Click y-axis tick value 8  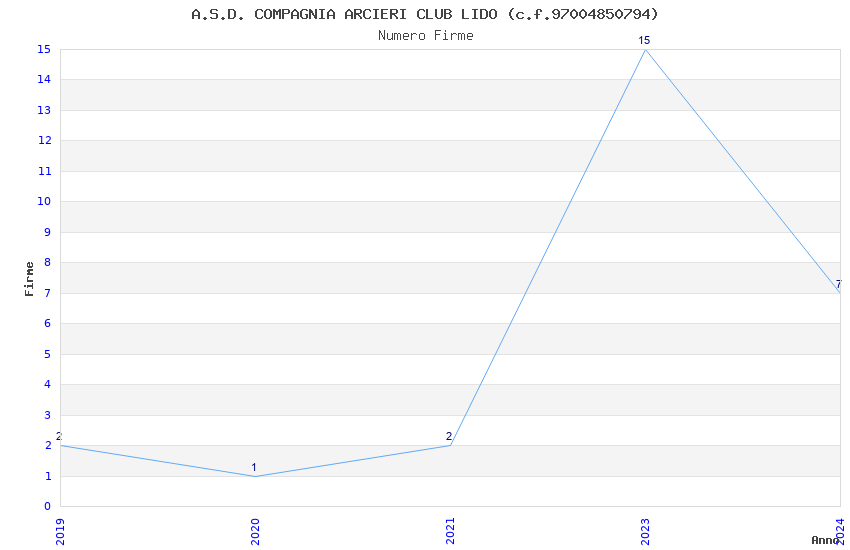coord(48,262)
